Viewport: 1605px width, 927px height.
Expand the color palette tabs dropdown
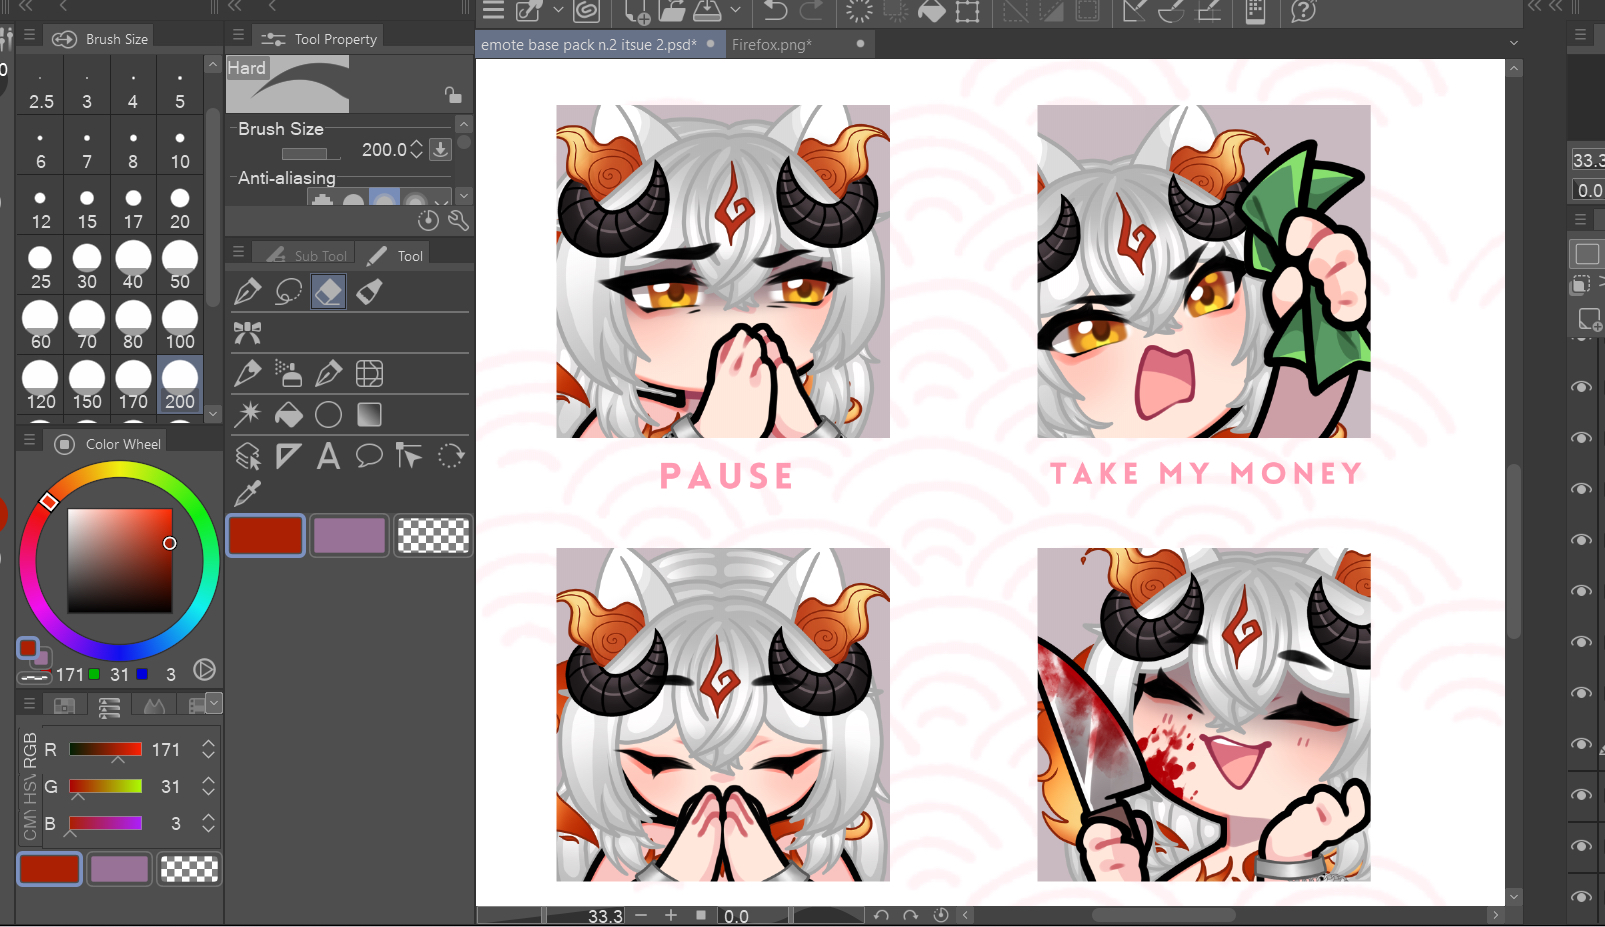pyautogui.click(x=214, y=704)
